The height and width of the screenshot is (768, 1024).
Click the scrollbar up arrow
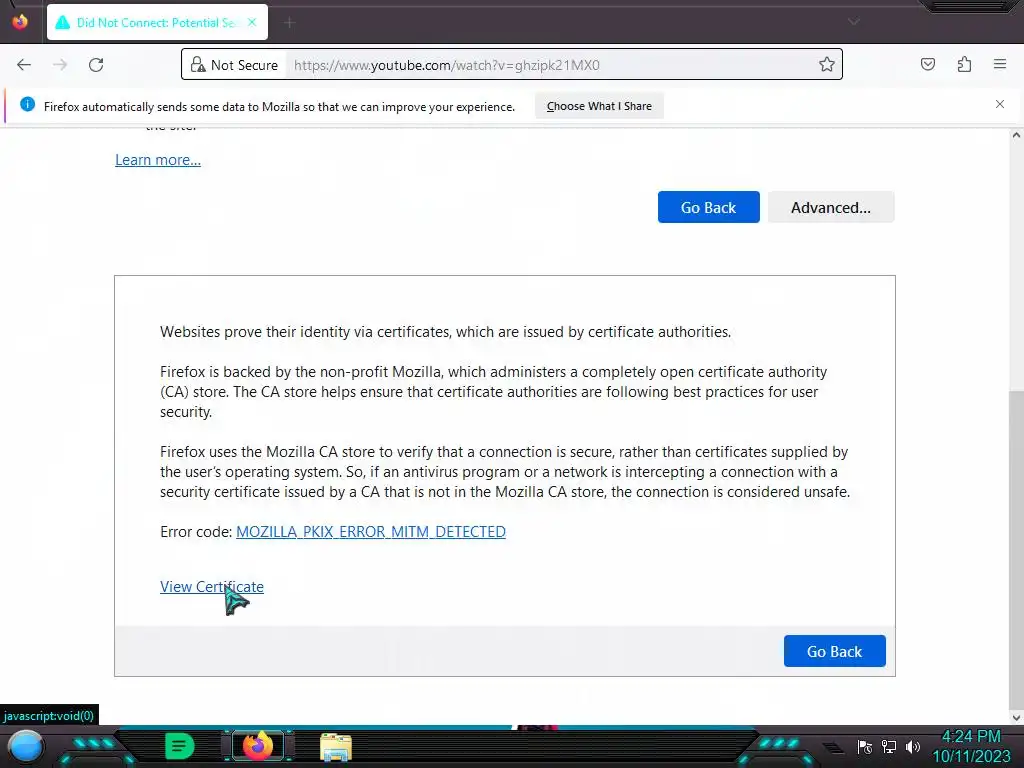(1016, 135)
